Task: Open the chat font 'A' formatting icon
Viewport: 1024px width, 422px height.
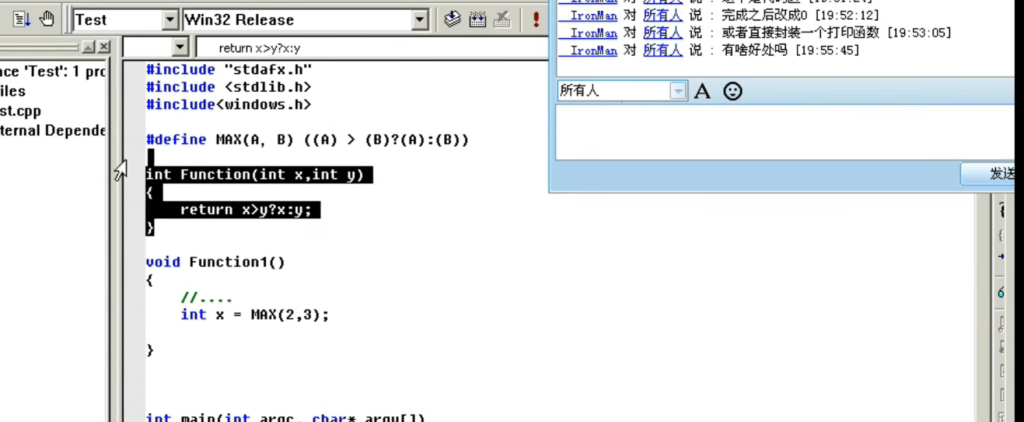Action: click(702, 91)
